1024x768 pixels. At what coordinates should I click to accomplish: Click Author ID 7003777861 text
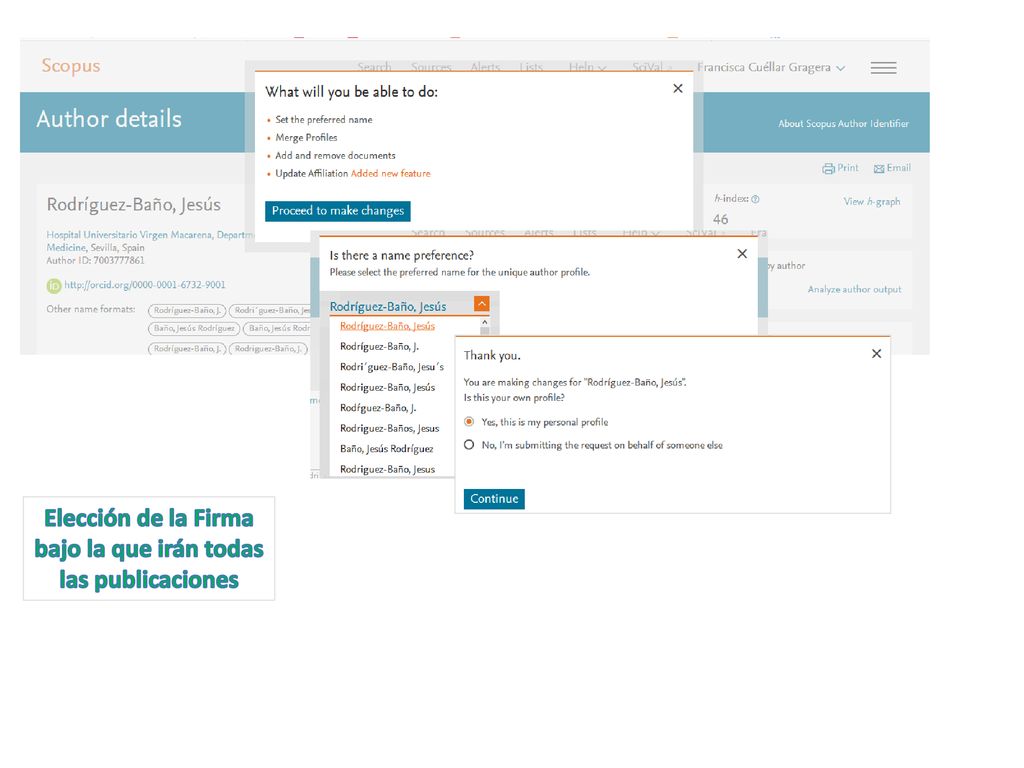pyautogui.click(x=95, y=261)
